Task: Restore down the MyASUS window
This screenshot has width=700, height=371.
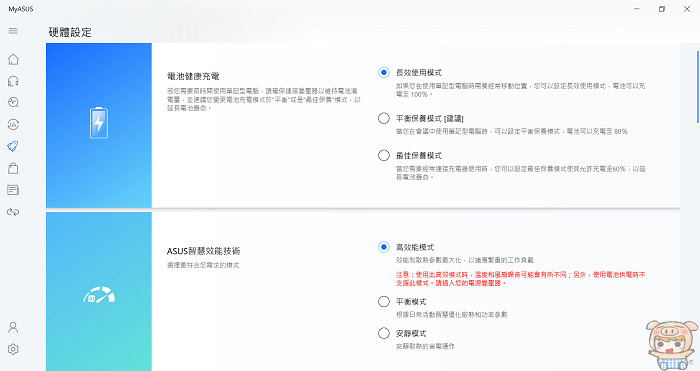Action: point(662,9)
